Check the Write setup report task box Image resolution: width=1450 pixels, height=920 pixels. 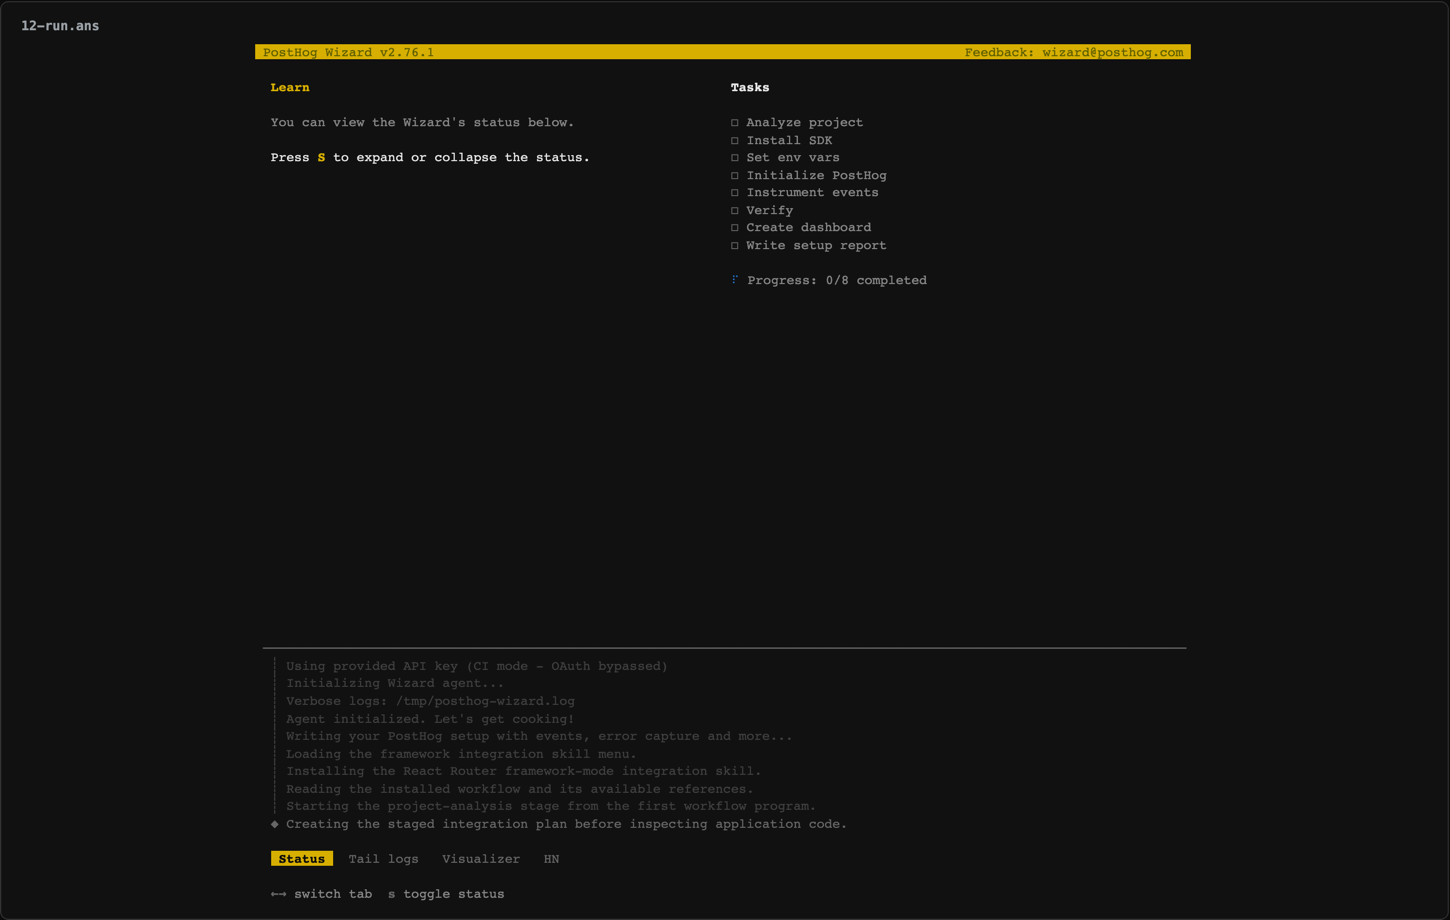pyautogui.click(x=735, y=246)
